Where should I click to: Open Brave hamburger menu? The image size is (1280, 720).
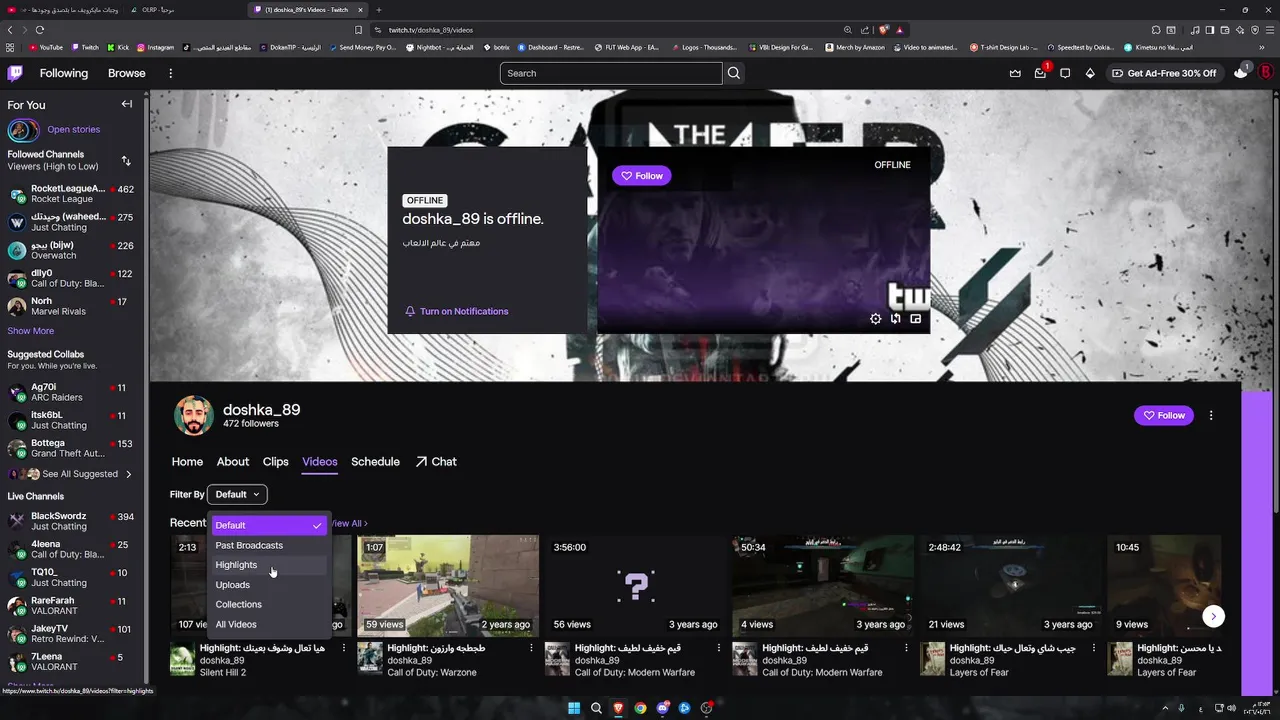coord(1269,30)
